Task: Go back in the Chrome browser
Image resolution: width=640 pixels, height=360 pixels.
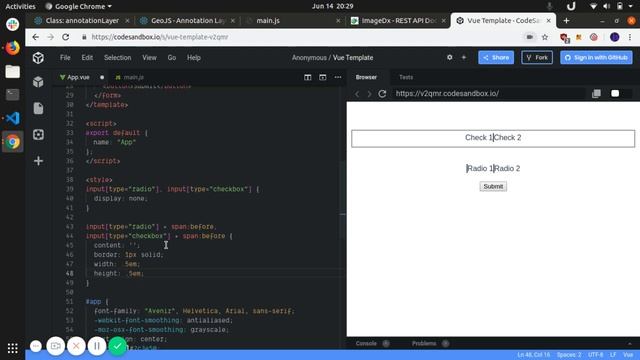Action: [36, 37]
